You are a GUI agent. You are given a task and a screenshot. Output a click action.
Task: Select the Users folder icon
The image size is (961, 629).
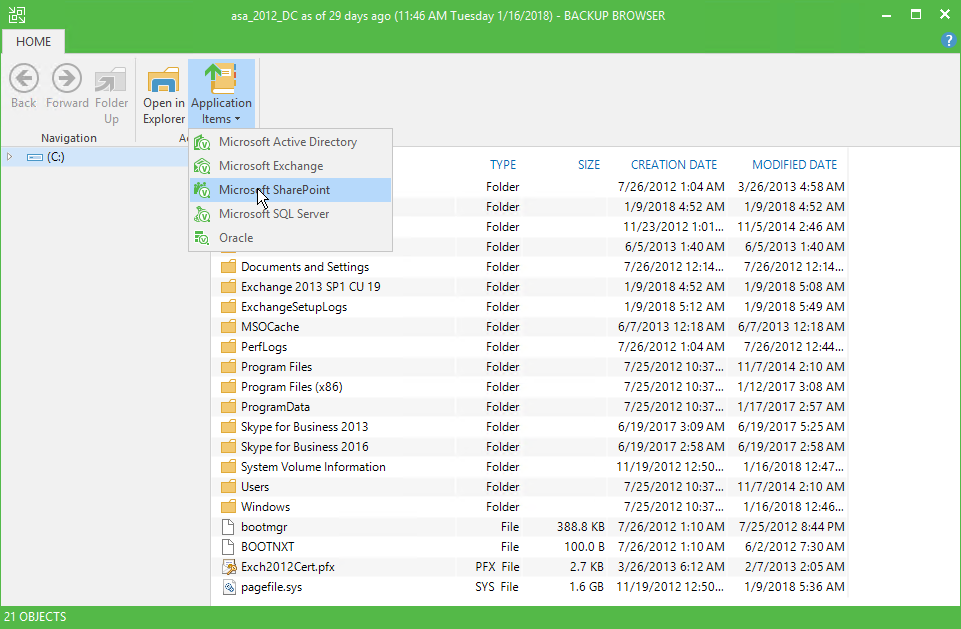[x=228, y=487]
